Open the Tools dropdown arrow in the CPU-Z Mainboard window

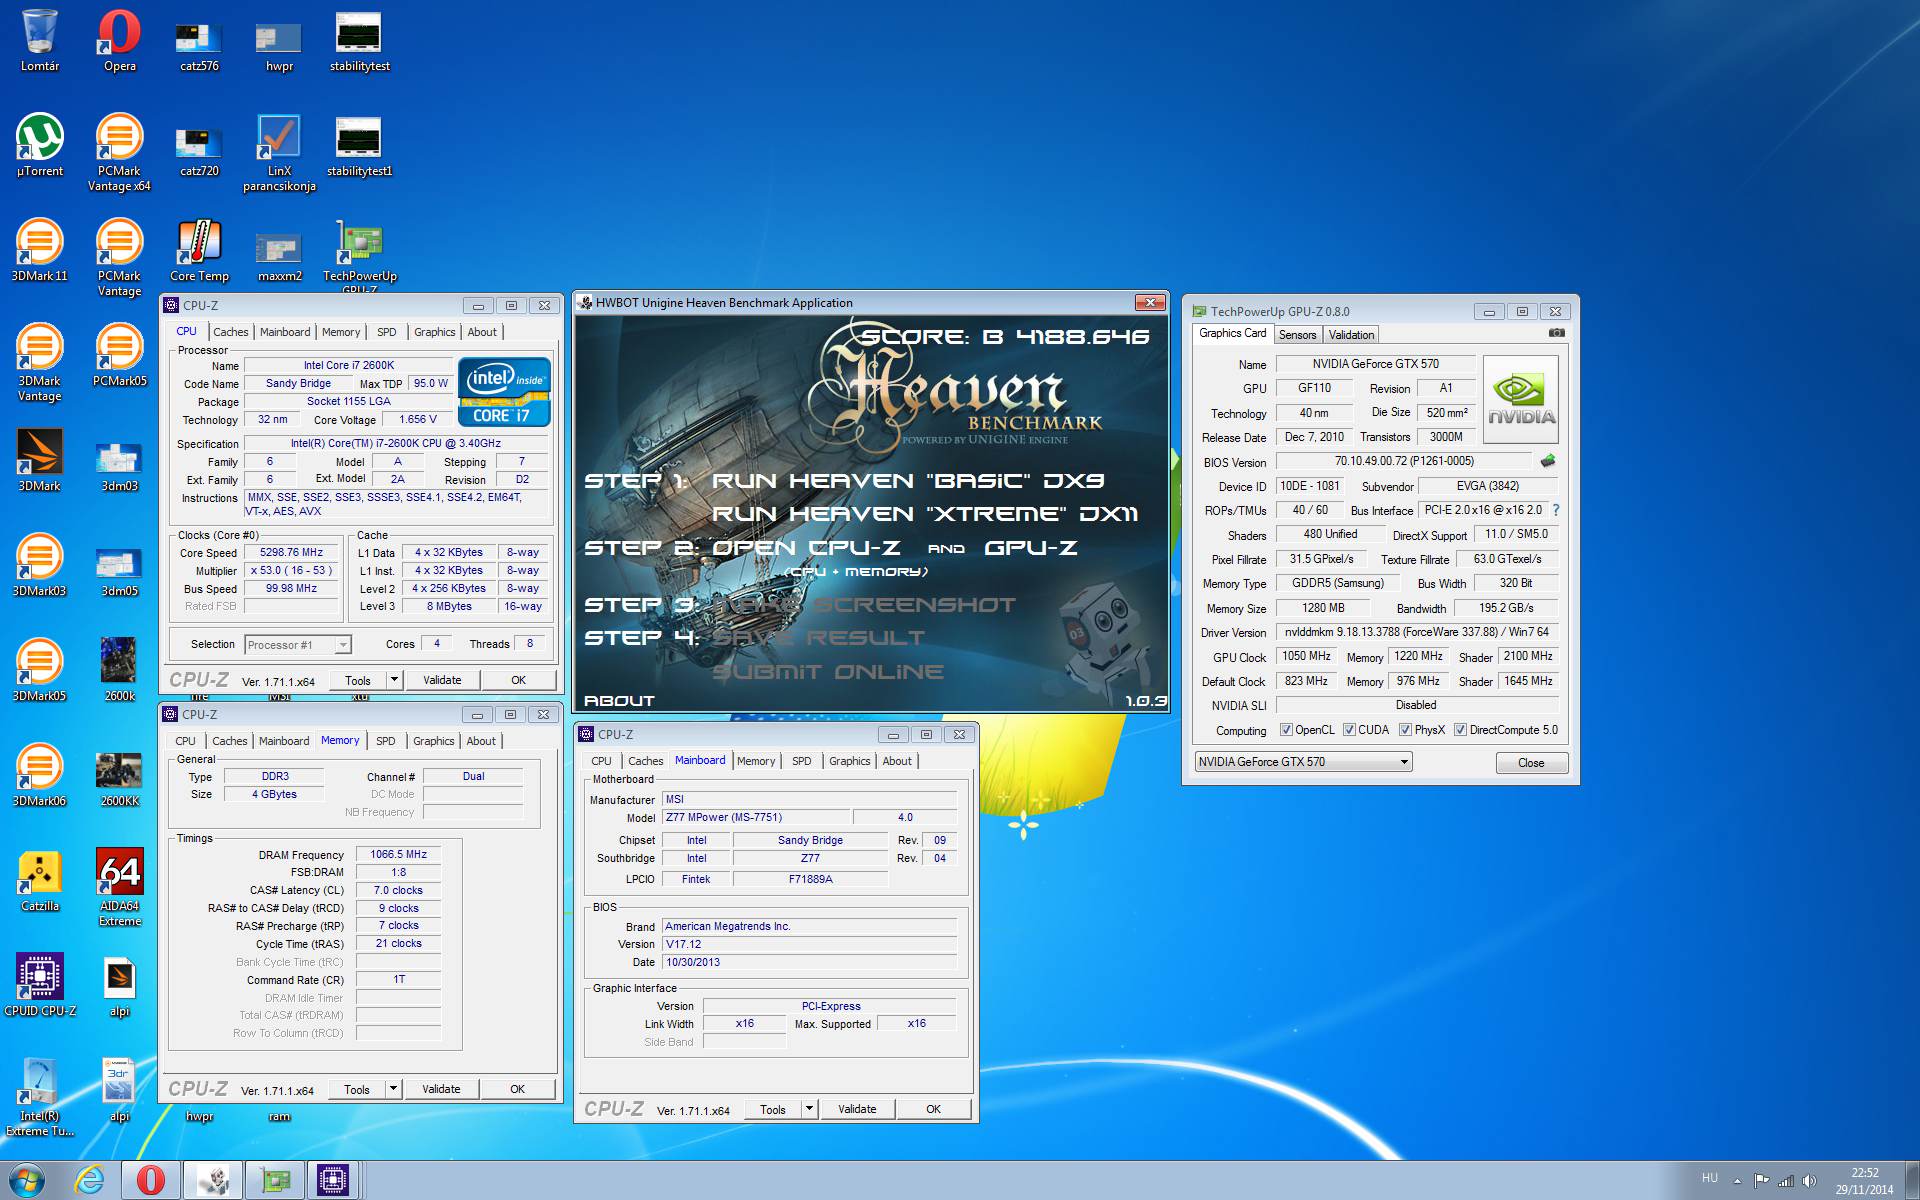click(809, 1109)
